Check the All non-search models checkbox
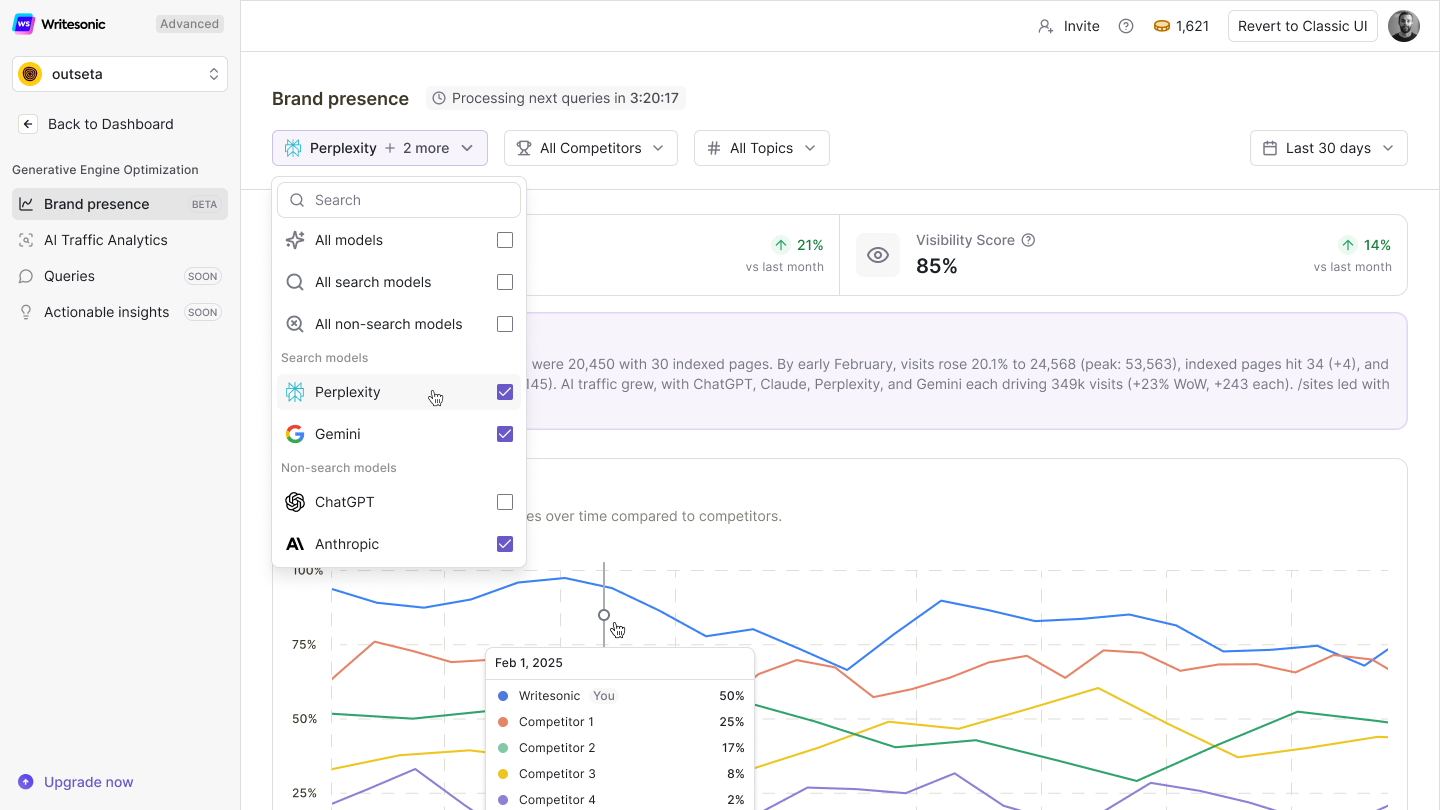Image resolution: width=1440 pixels, height=810 pixels. point(505,324)
